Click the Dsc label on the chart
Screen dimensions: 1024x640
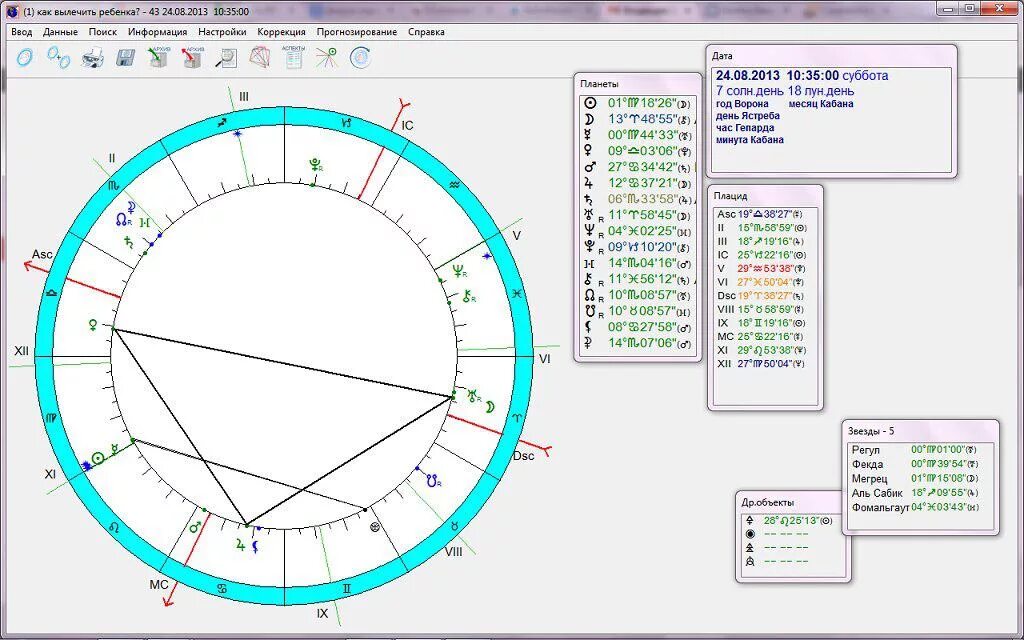[524, 456]
